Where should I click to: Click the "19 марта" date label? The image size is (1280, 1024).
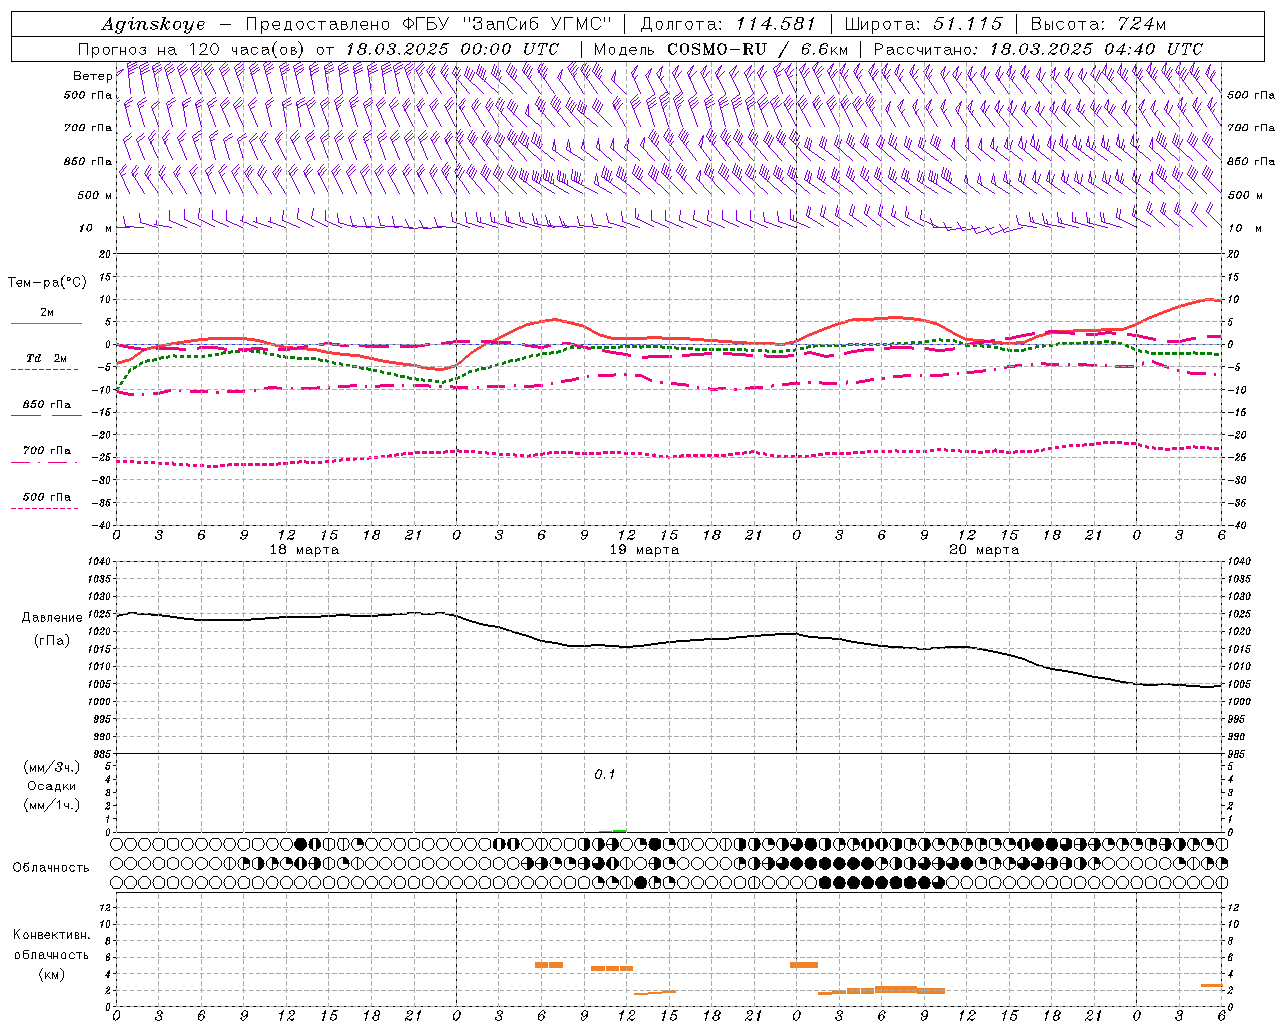(x=644, y=550)
